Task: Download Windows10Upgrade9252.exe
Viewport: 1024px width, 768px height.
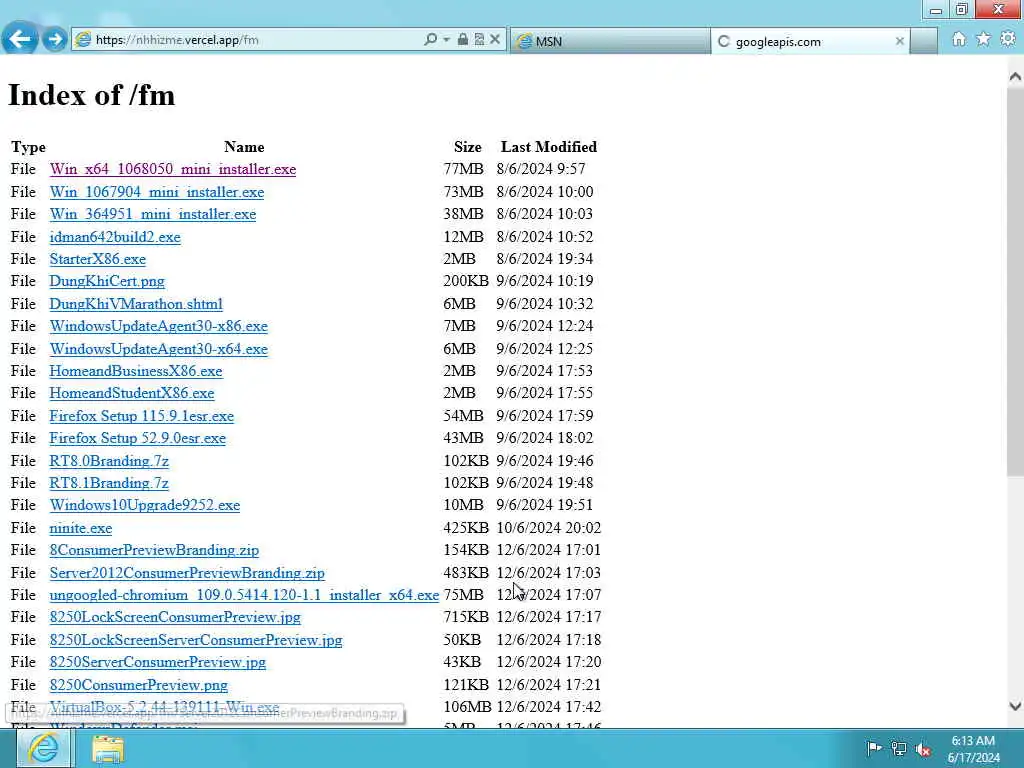Action: 145,505
